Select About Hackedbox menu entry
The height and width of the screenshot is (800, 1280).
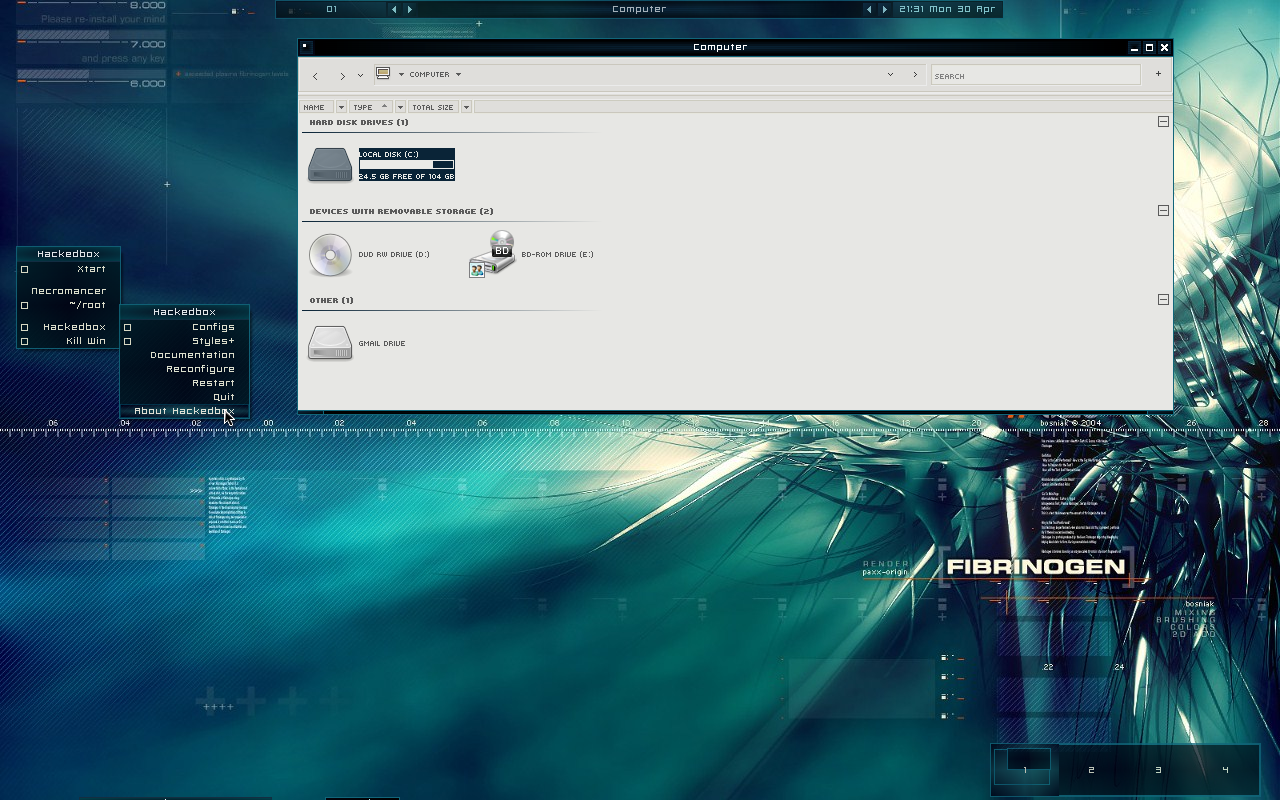pos(184,411)
